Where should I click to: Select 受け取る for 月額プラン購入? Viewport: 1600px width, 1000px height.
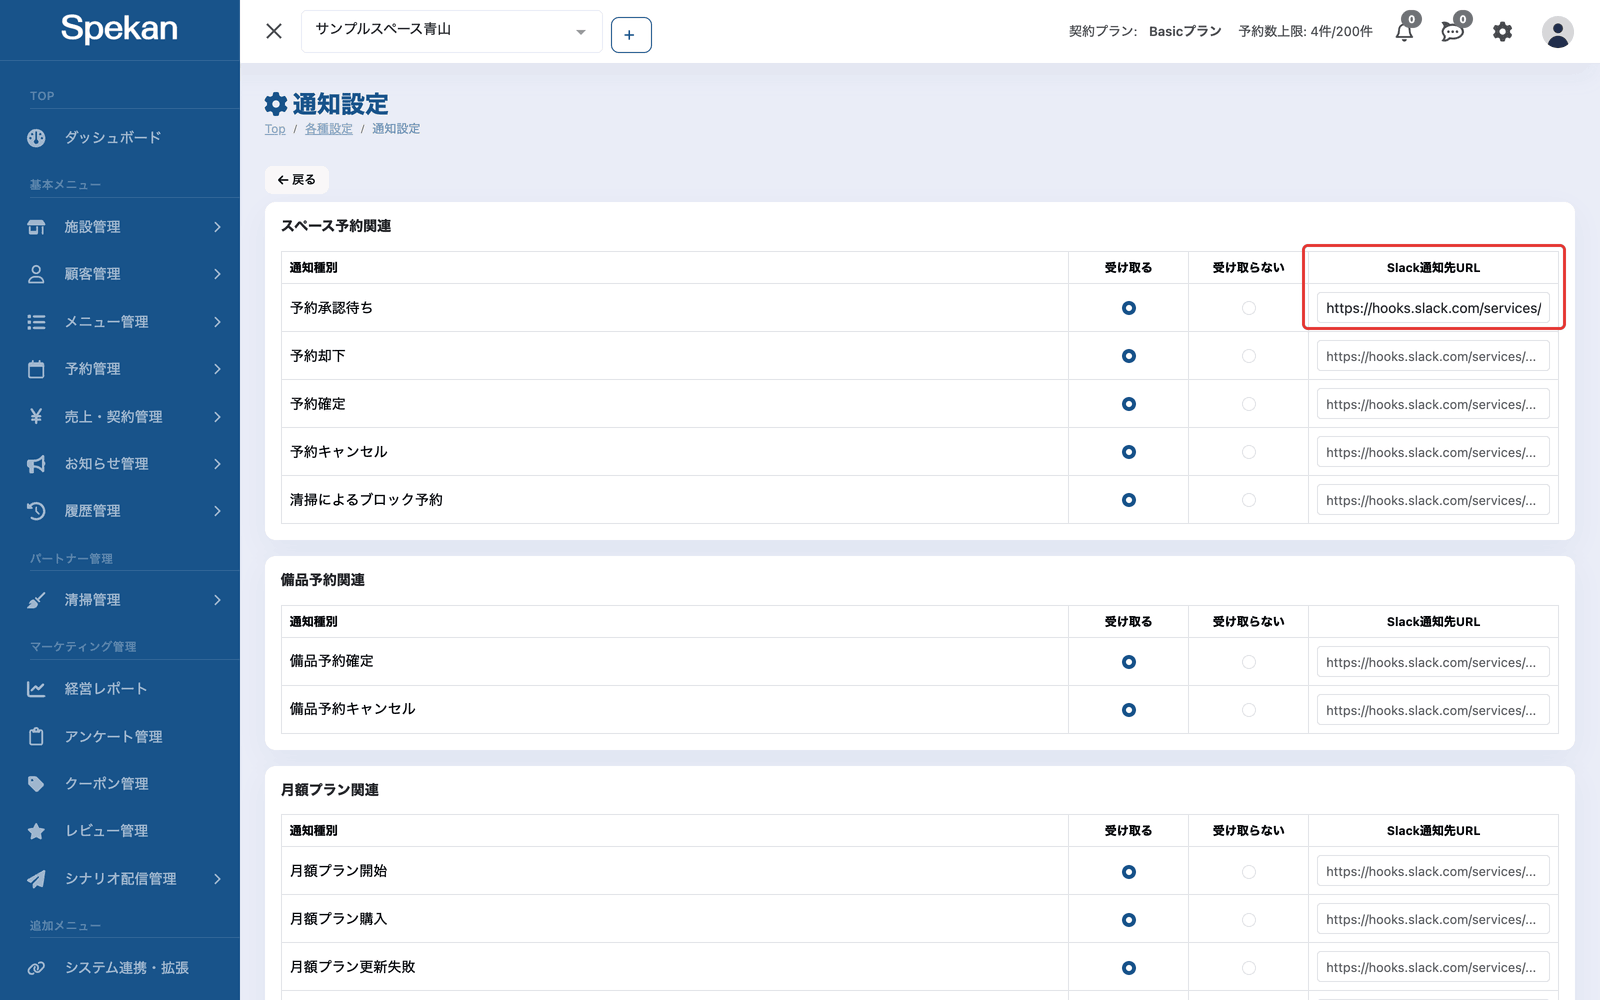(1128, 920)
